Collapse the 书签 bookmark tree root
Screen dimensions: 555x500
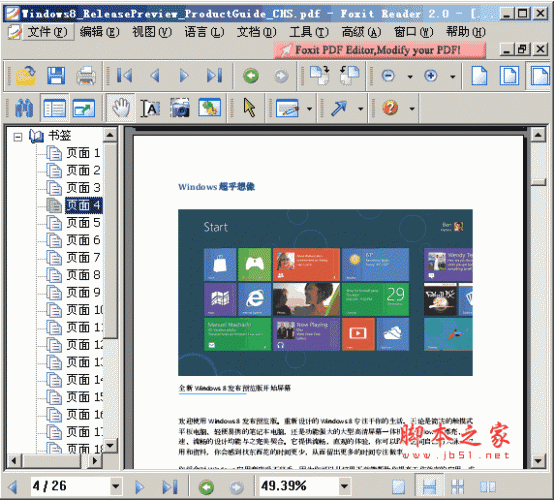coord(18,137)
